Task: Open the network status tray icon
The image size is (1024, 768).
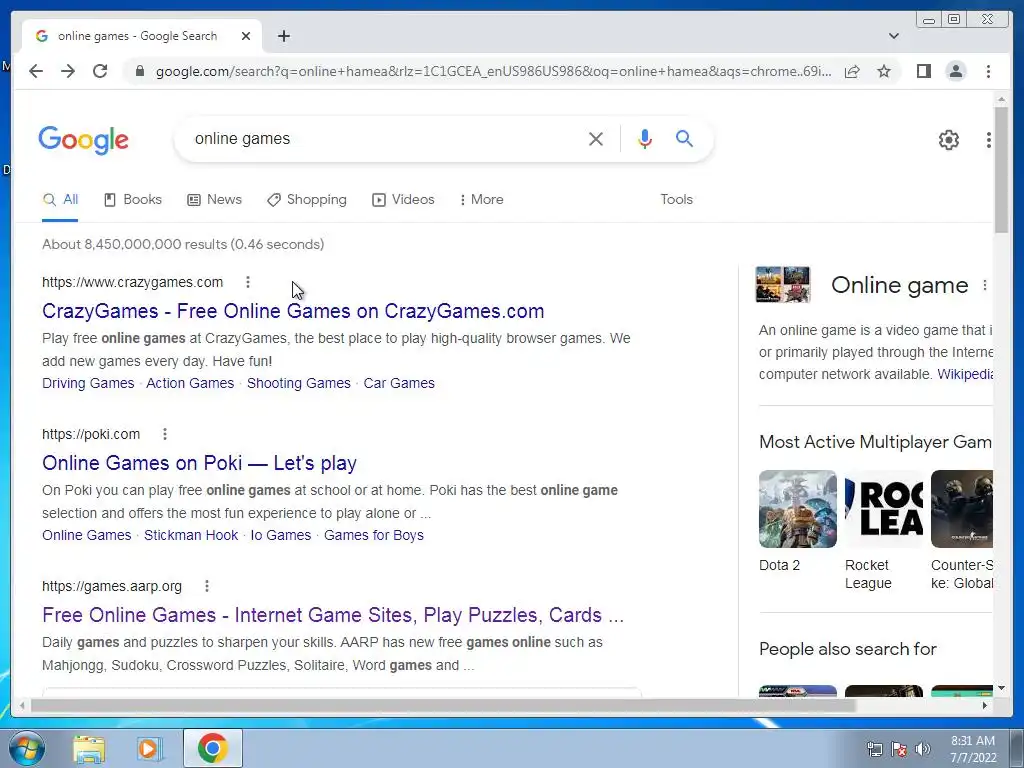Action: pyautogui.click(x=874, y=749)
